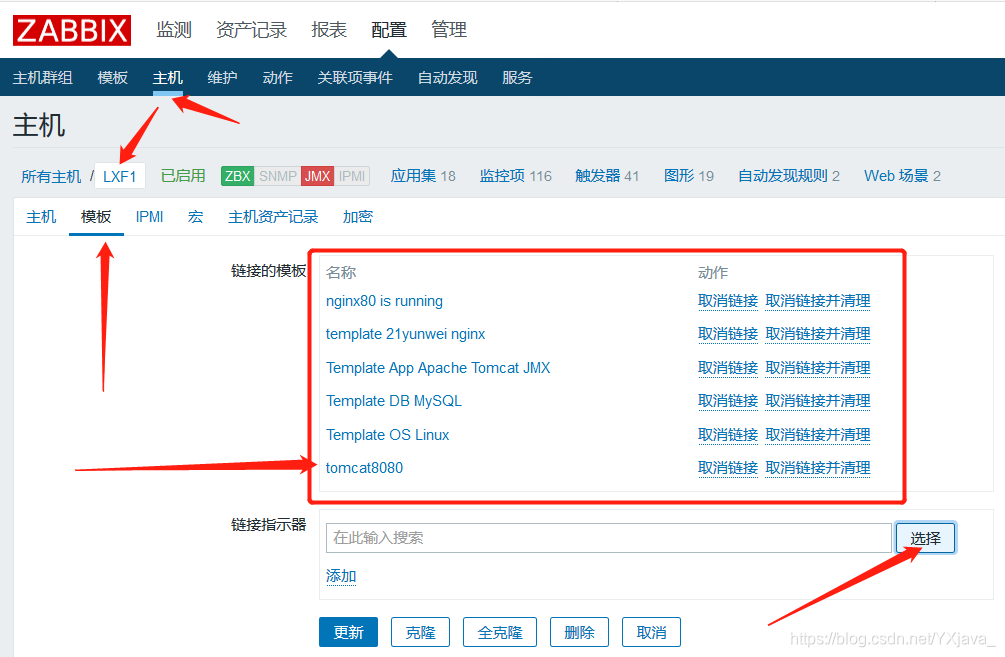
Task: Click 取消链接 for tomcat8080
Action: click(x=728, y=468)
